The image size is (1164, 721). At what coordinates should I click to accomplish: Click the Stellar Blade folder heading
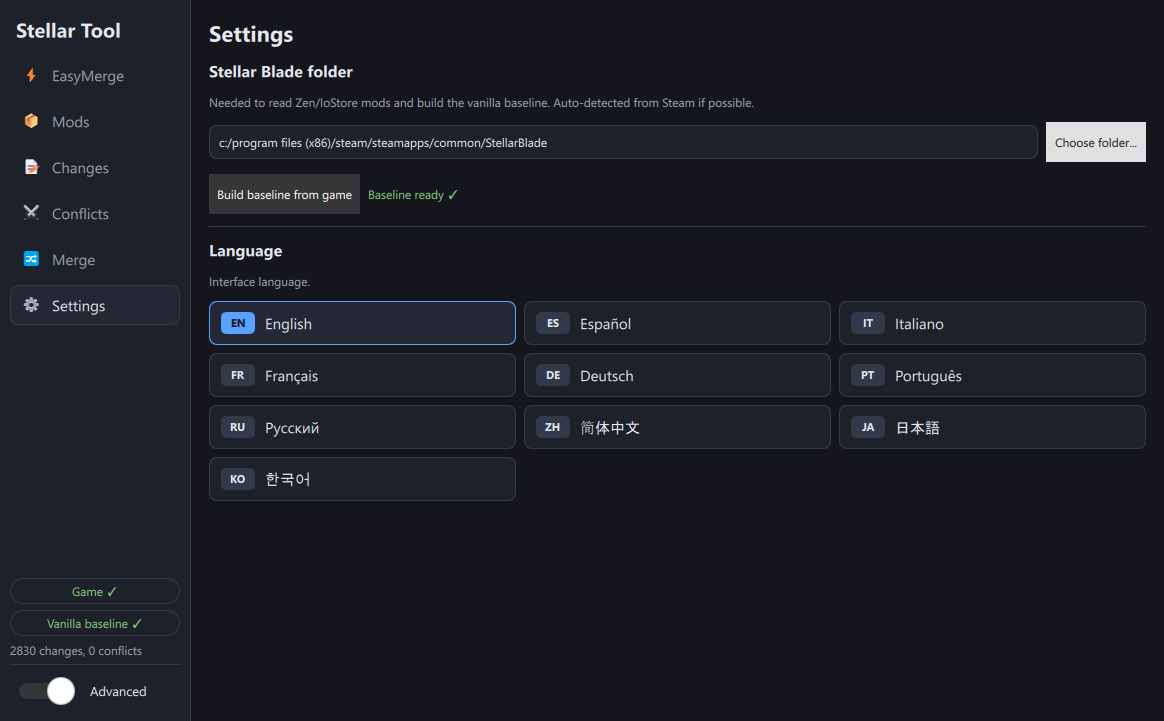[x=281, y=71]
